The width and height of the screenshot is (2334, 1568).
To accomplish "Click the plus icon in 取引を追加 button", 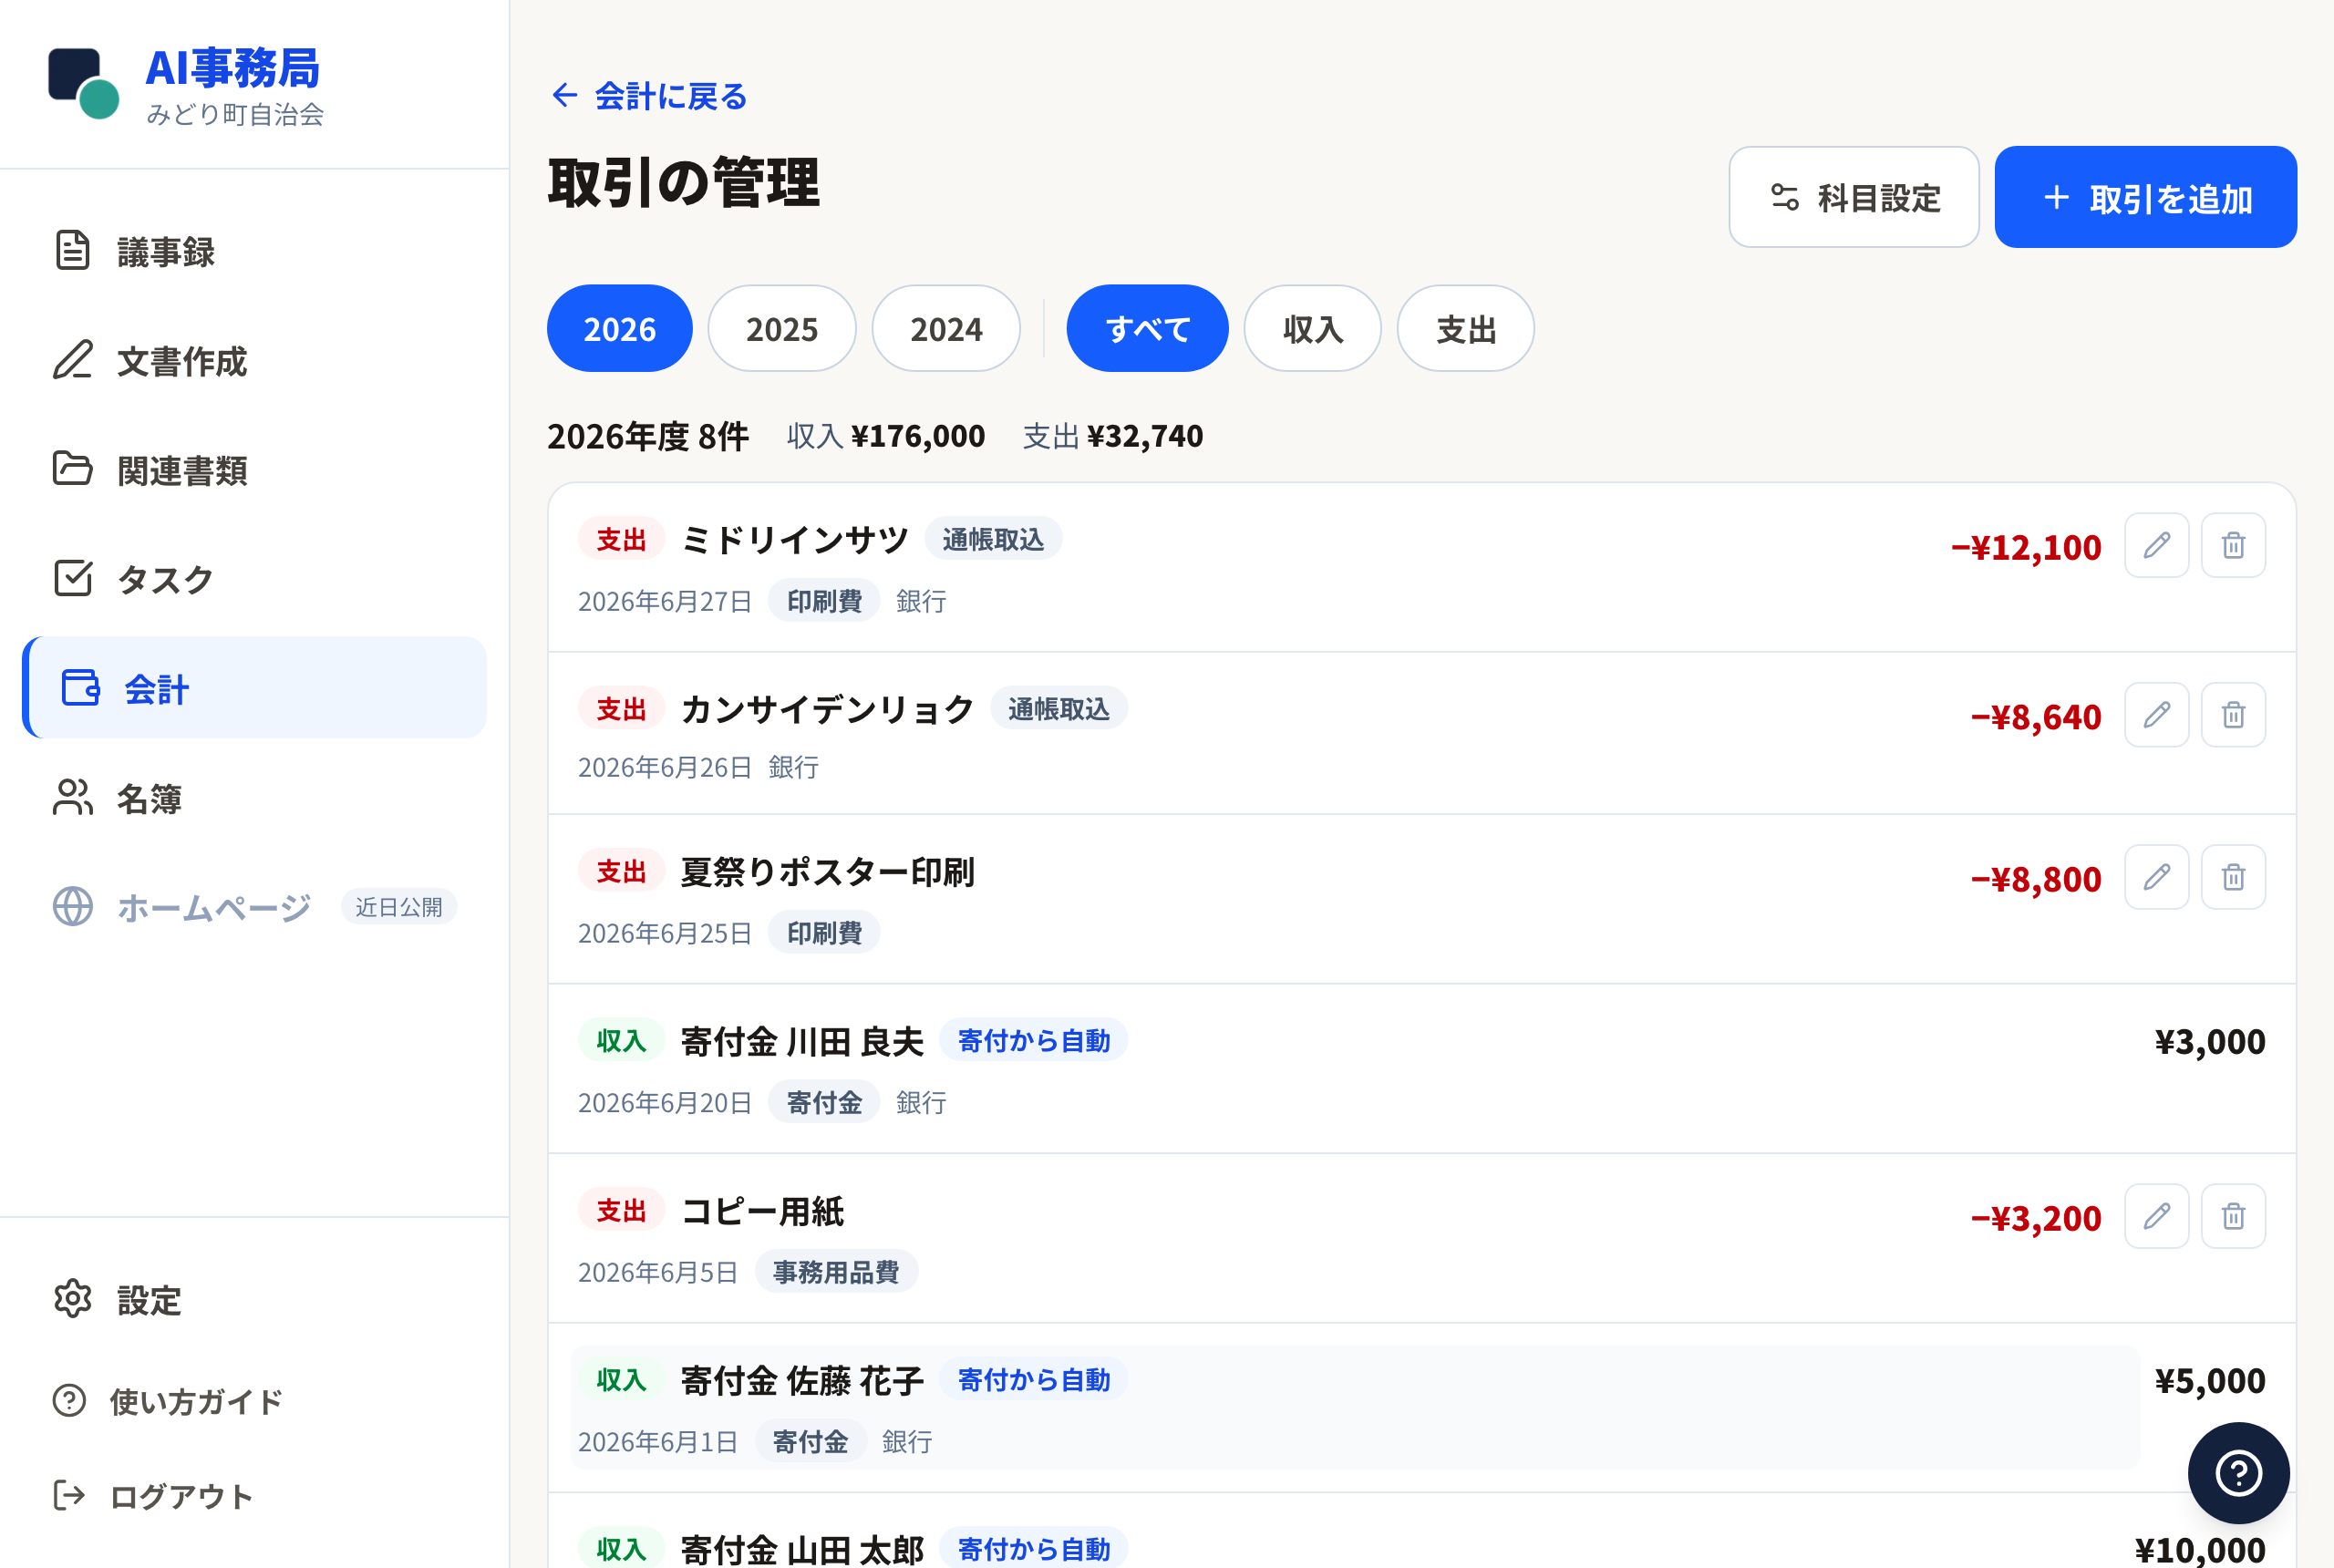I will coord(2056,197).
